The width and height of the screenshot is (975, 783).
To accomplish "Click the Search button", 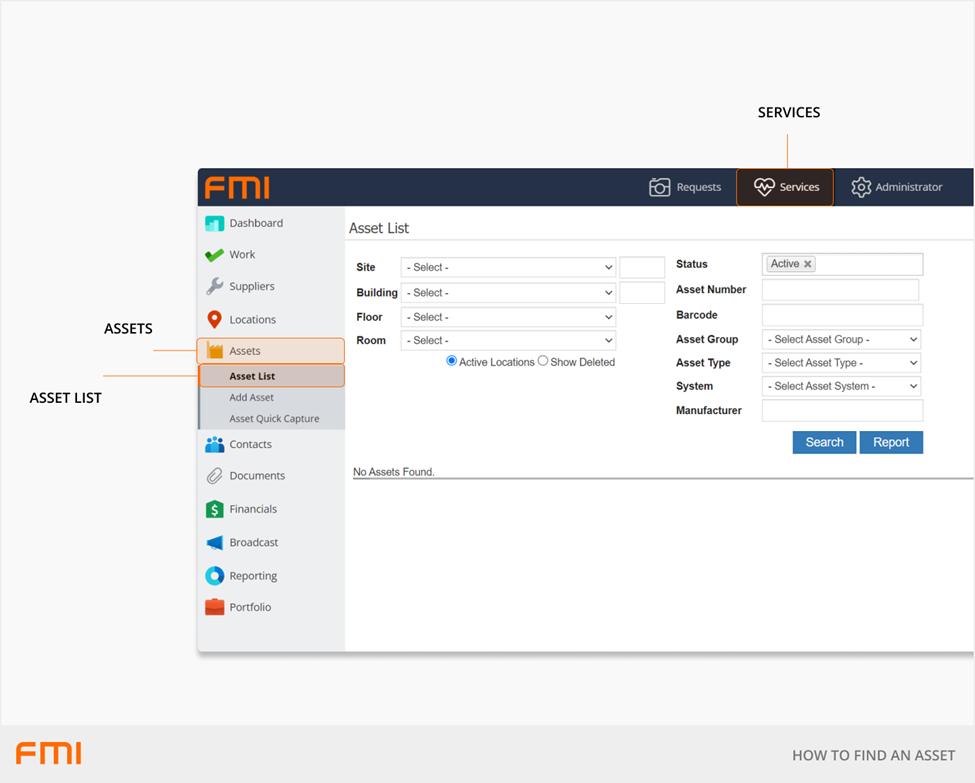I will pos(824,442).
